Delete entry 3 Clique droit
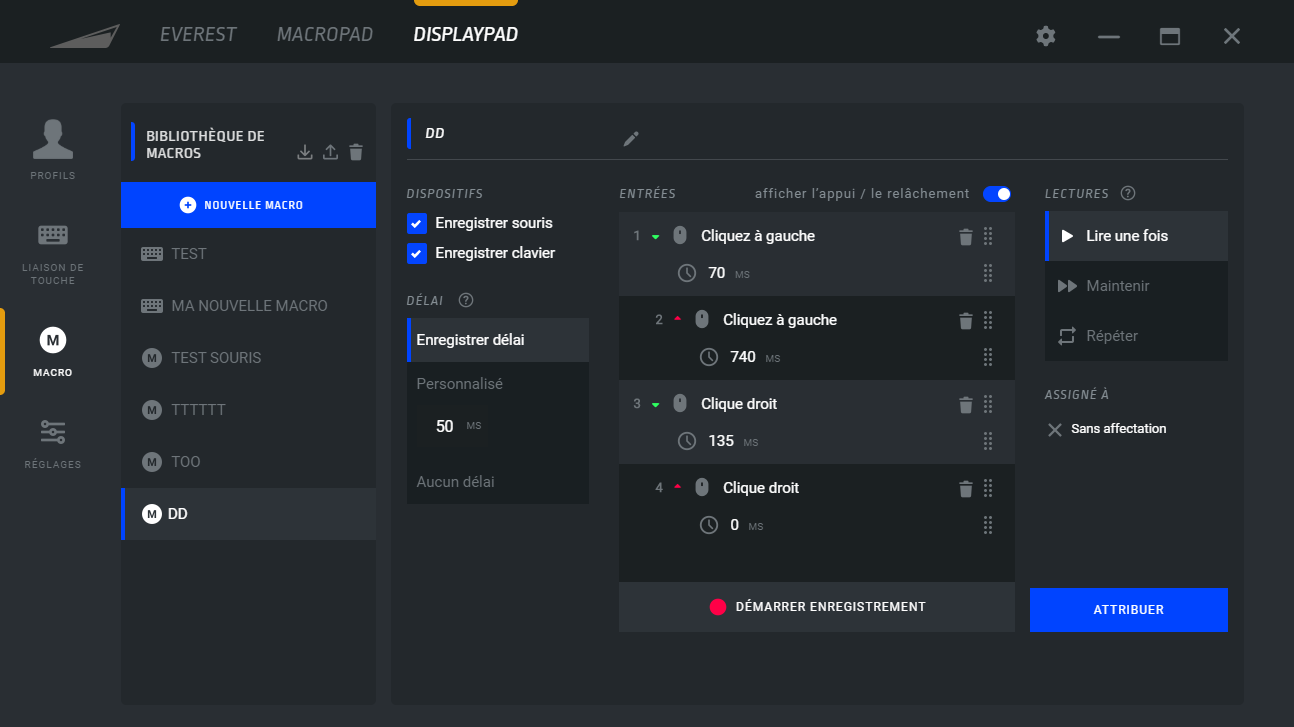Viewport: 1294px width, 727px height. (965, 405)
